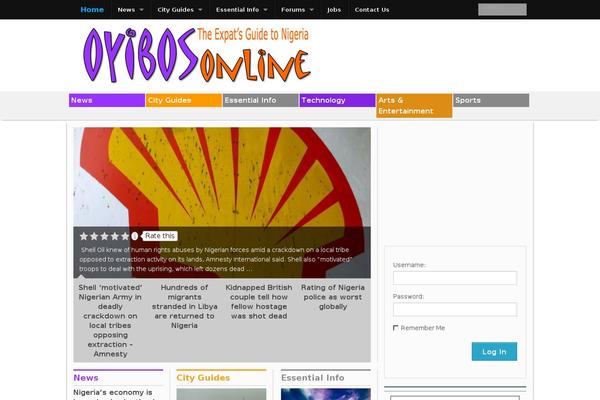Open Rating of Nigeria police headline
The width and height of the screenshot is (600, 400).
pos(333,297)
